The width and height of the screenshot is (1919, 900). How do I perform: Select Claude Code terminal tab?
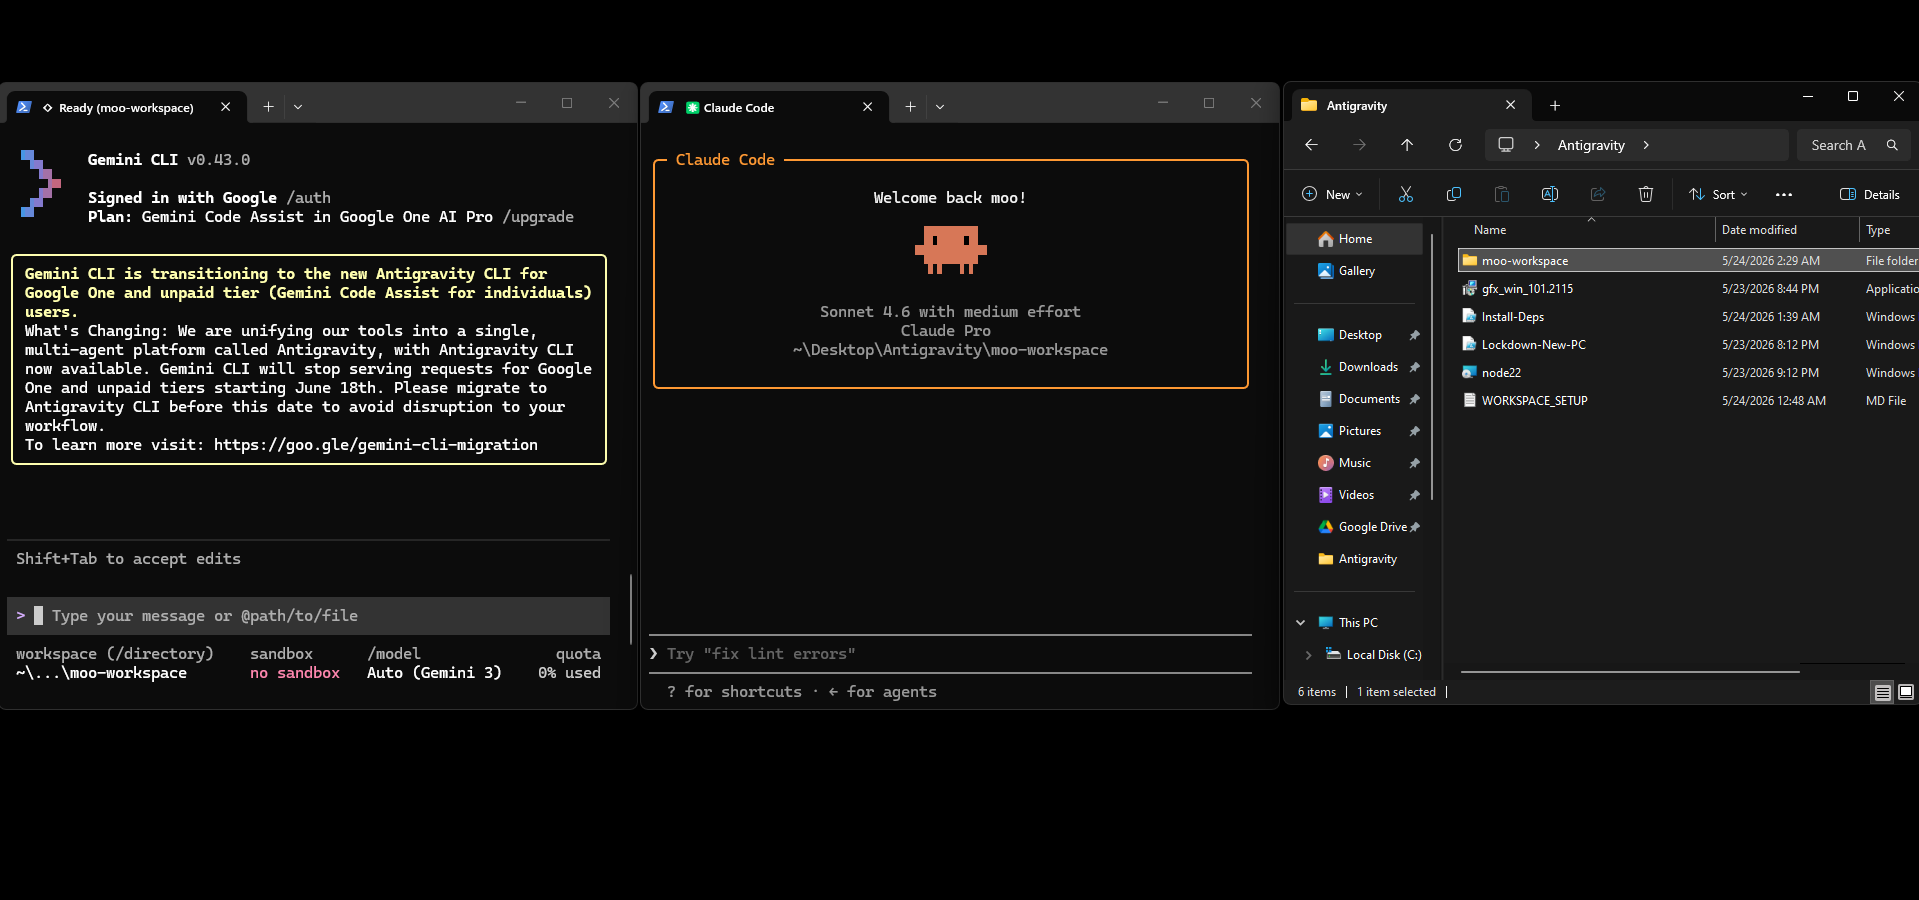click(767, 107)
